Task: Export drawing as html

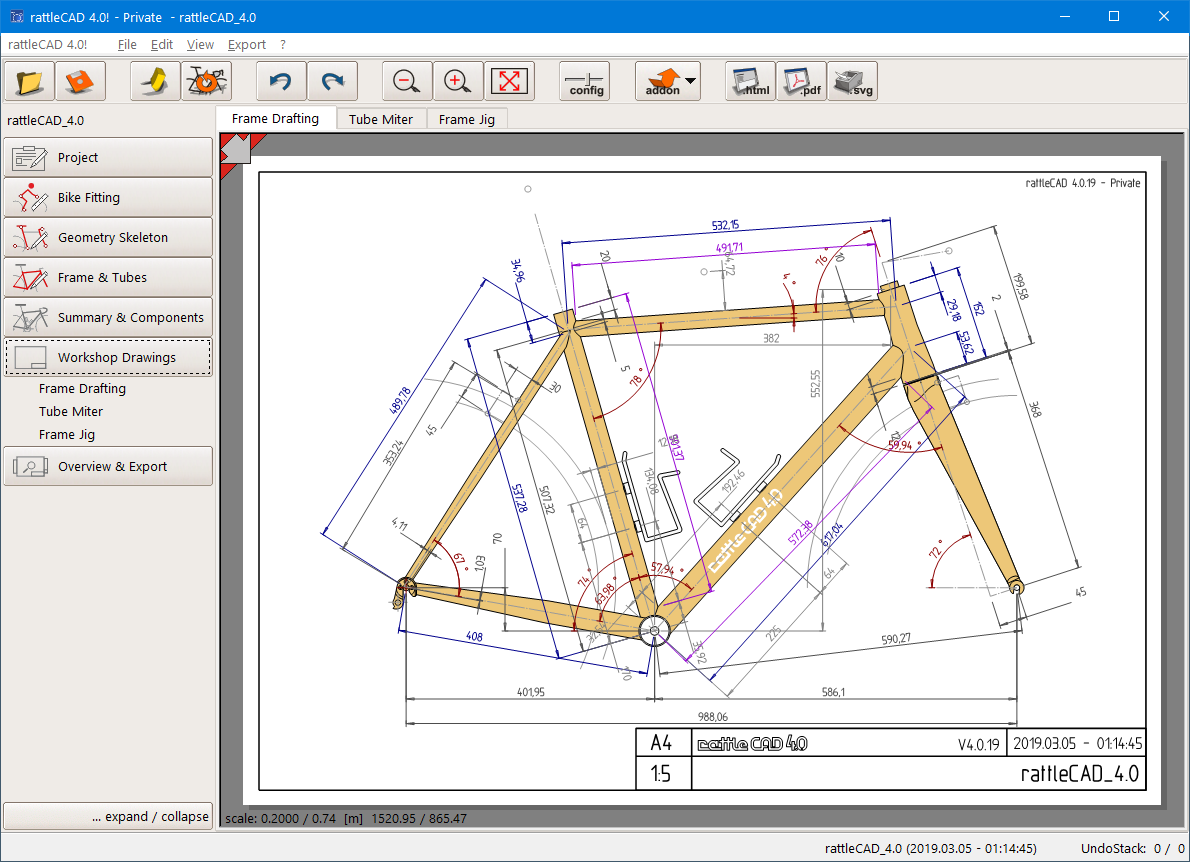Action: click(x=751, y=81)
